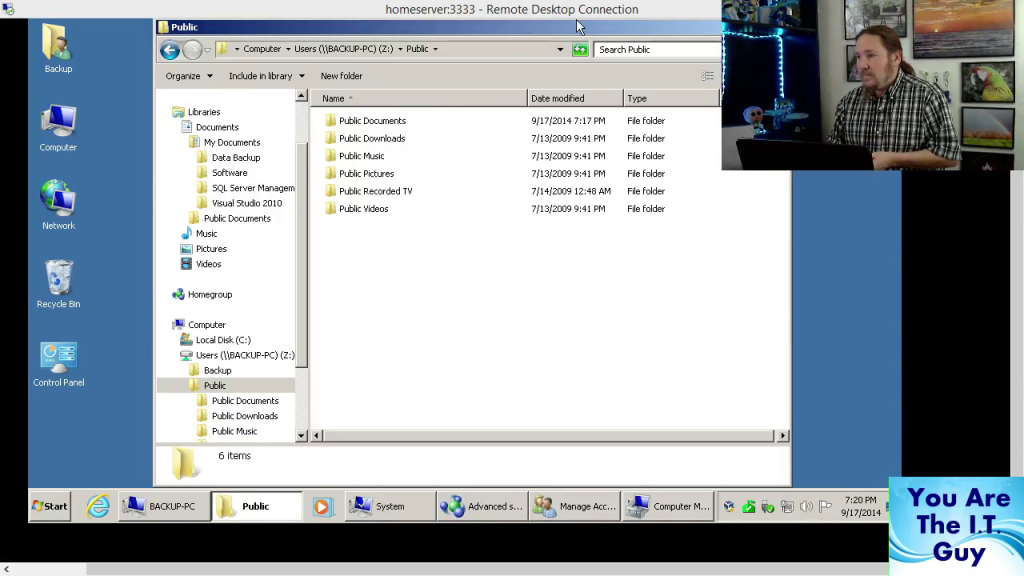The image size is (1024, 576).
Task: Change the view with the view options icon
Action: (x=707, y=76)
